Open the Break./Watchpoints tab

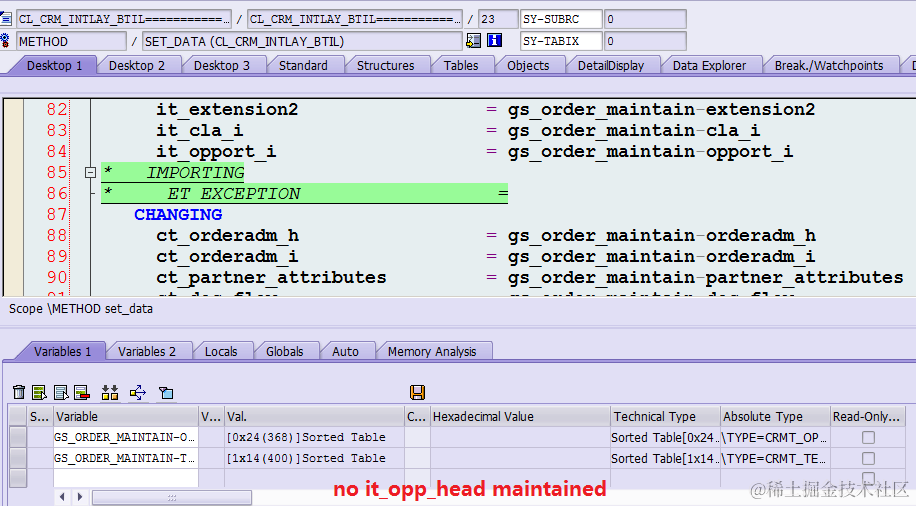point(829,65)
